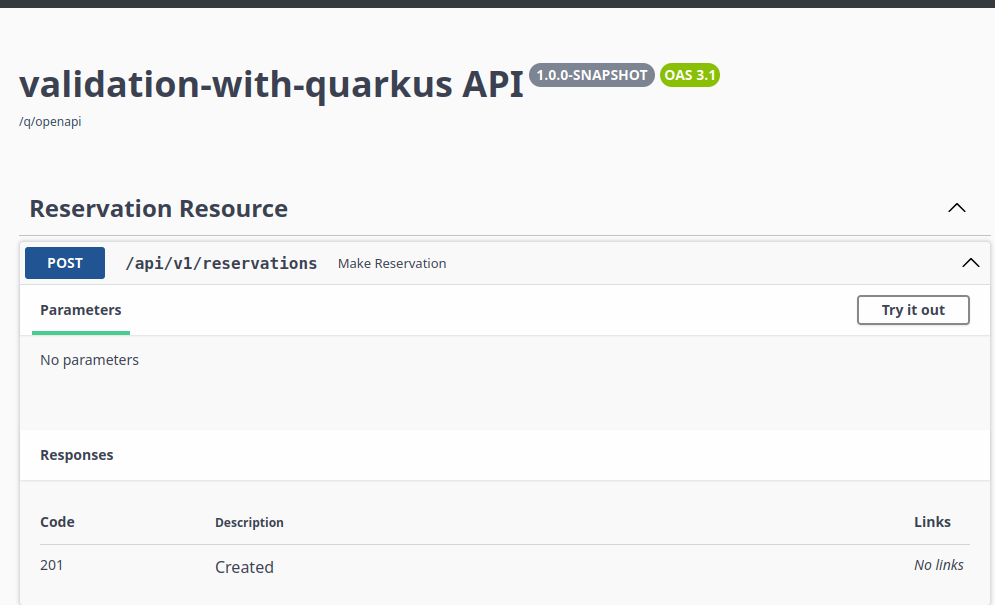Collapse the Reservation Resource section chevron
Image resolution: width=995 pixels, height=605 pixels.
pos(956,208)
